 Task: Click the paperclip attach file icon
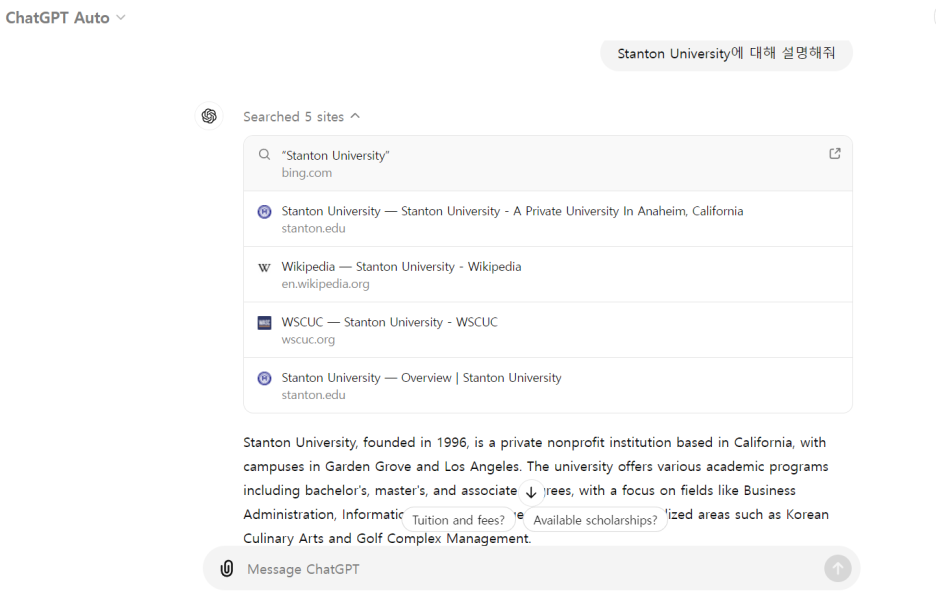(227, 568)
